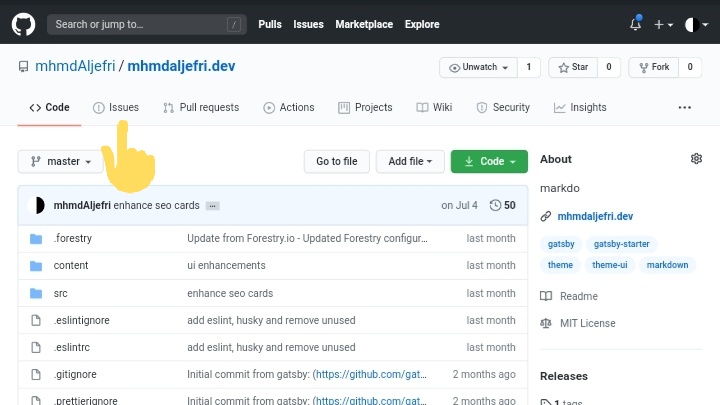Screen dimensions: 720x405
Task: Star this repository
Action: click(x=573, y=68)
